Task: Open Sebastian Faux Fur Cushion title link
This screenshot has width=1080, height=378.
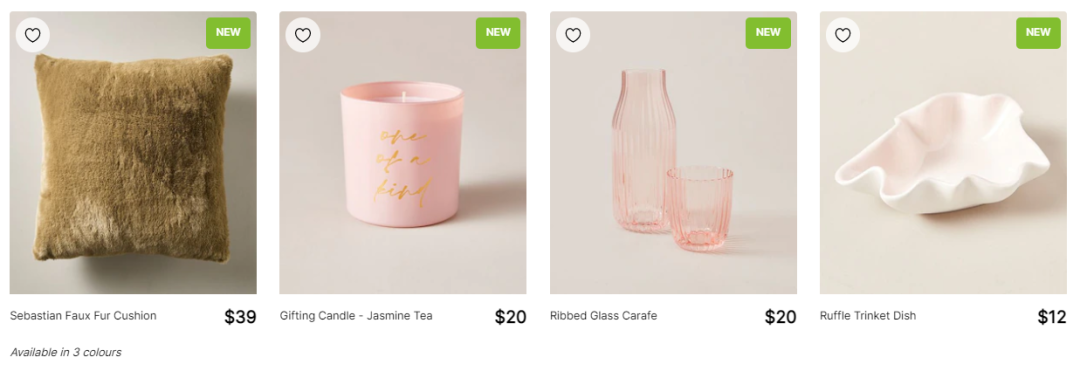Action: point(83,316)
